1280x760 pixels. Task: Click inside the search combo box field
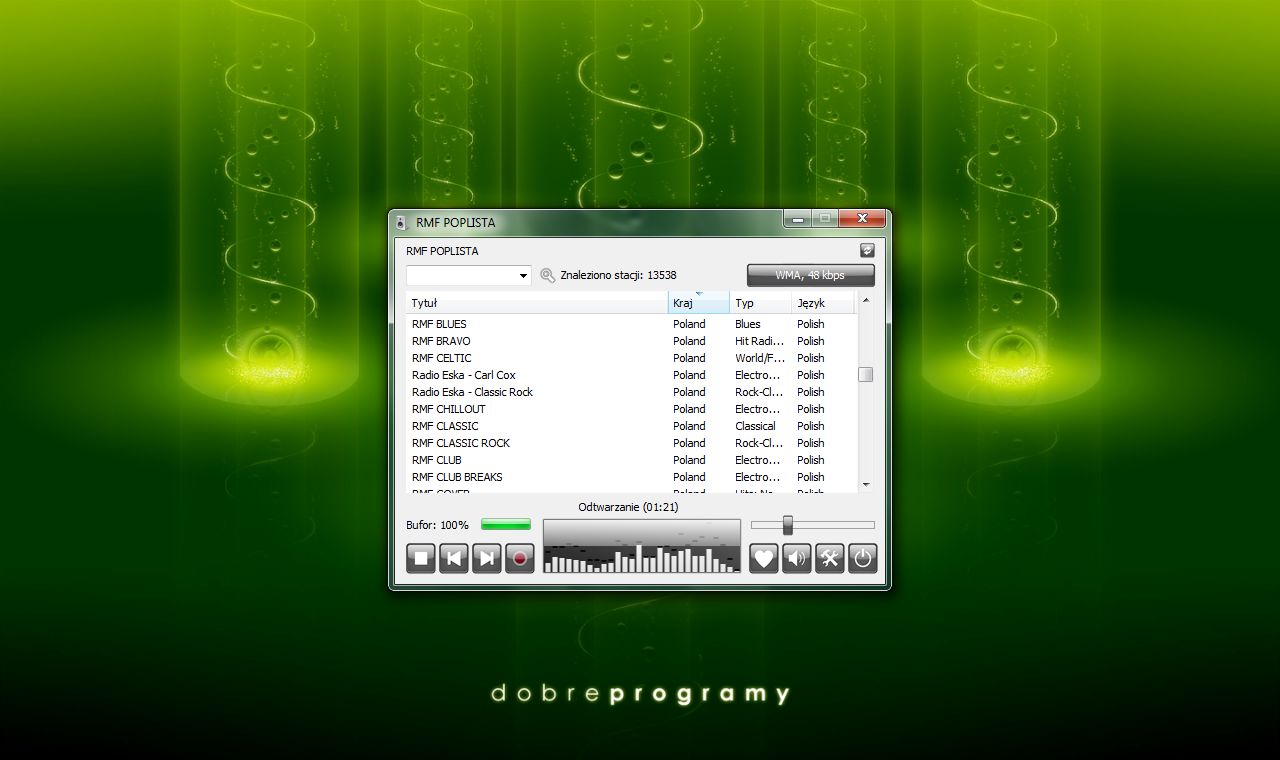(461, 276)
